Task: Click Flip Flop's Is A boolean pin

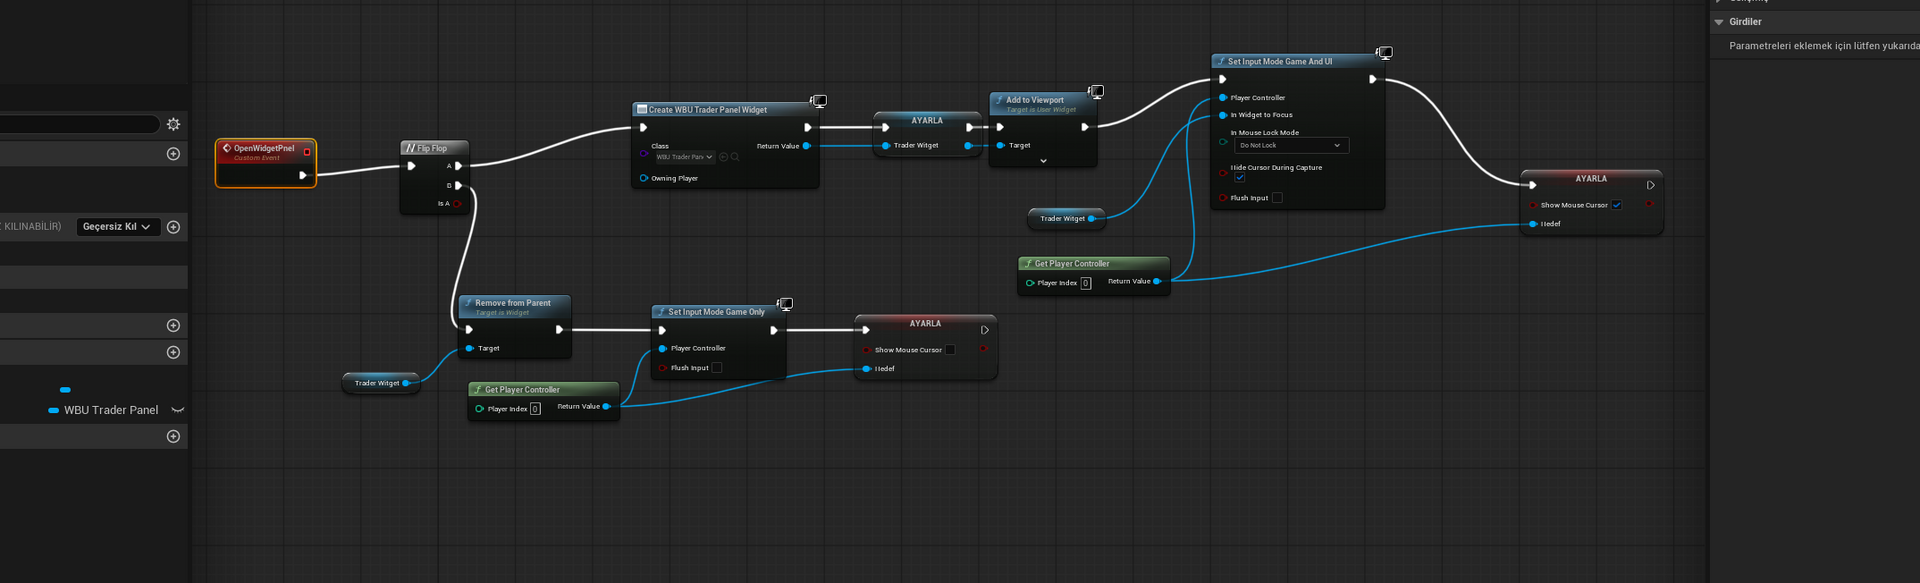Action: point(458,204)
